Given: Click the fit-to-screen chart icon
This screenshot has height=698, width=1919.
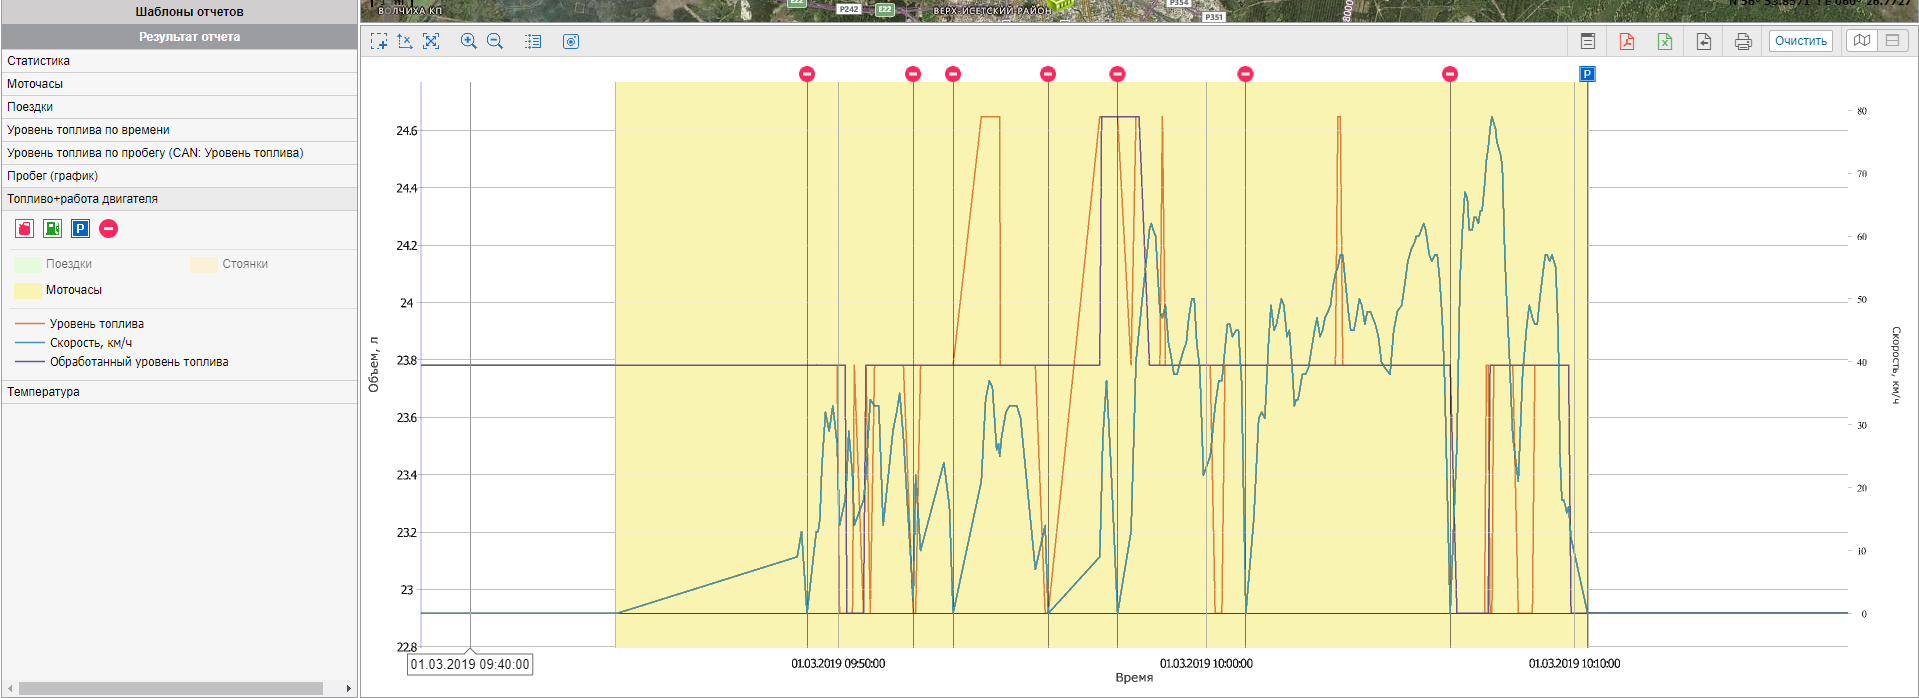Looking at the screenshot, I should [x=431, y=41].
